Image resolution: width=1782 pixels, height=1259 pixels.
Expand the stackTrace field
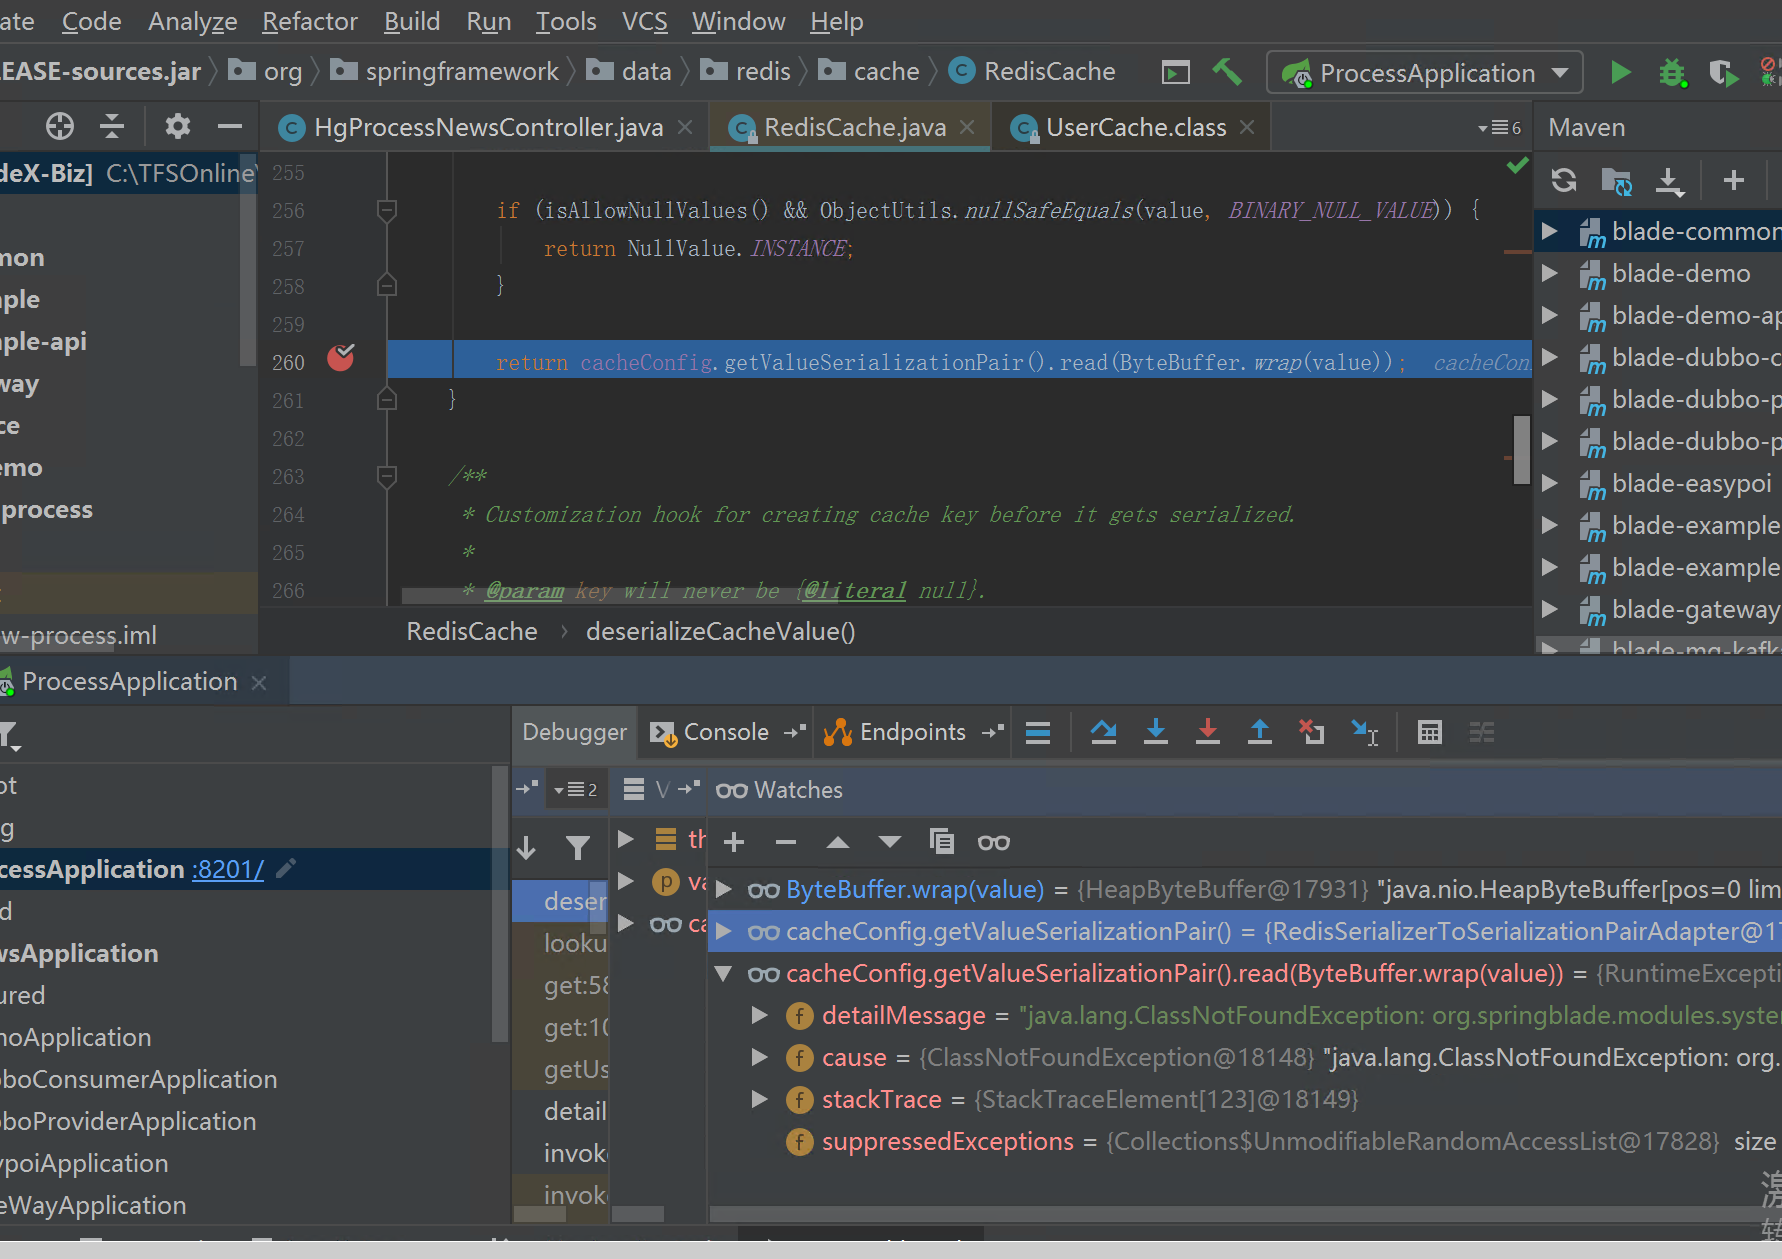[760, 1099]
